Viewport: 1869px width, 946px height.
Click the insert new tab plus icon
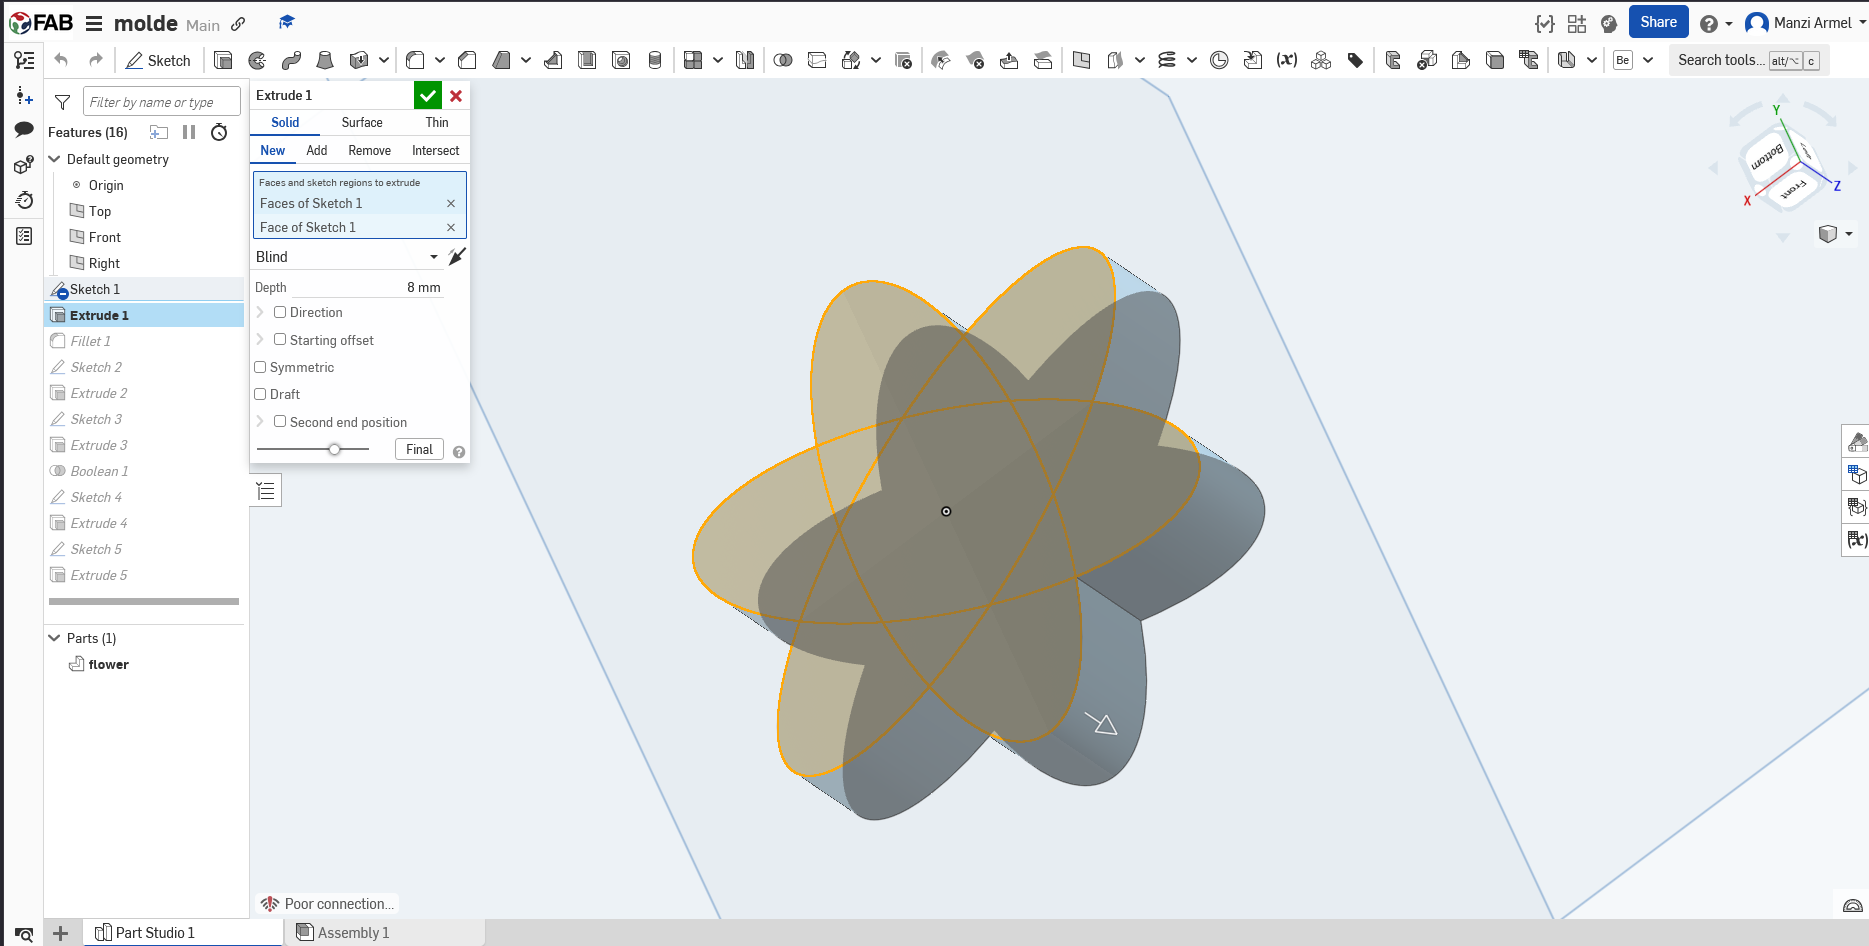click(60, 933)
